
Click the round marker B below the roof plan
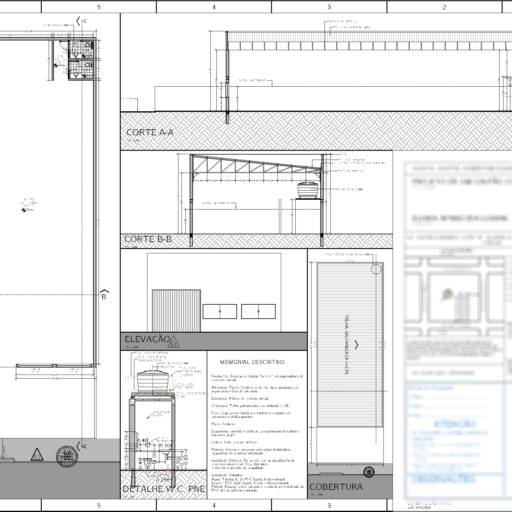[x=368, y=472]
